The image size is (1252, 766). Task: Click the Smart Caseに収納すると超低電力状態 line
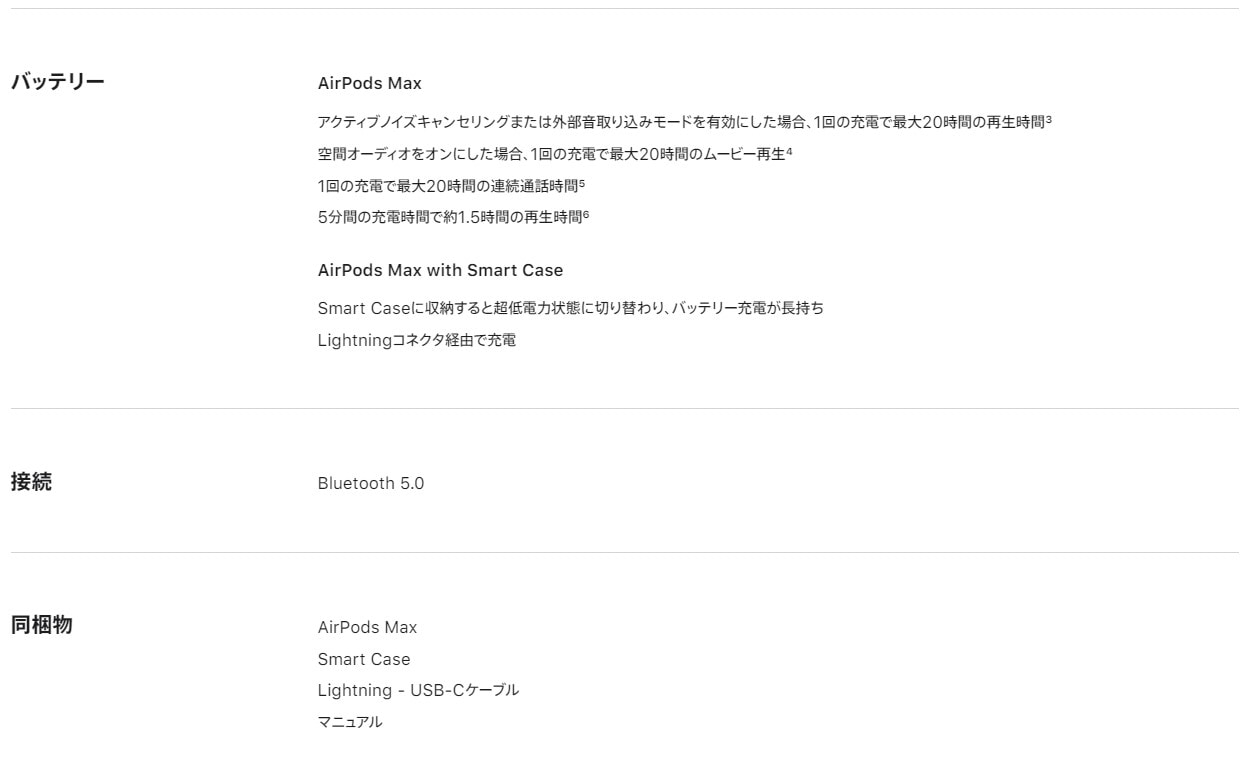[x=570, y=309]
